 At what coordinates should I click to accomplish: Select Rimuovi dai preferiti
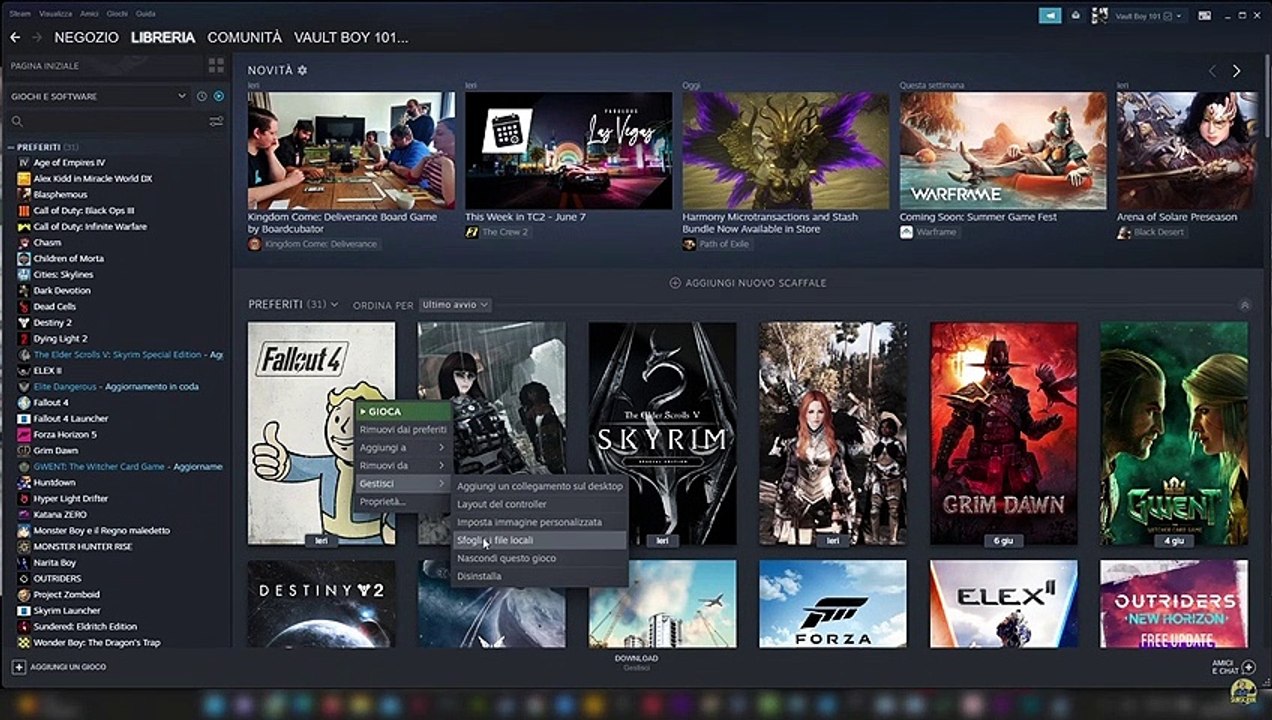tap(403, 429)
